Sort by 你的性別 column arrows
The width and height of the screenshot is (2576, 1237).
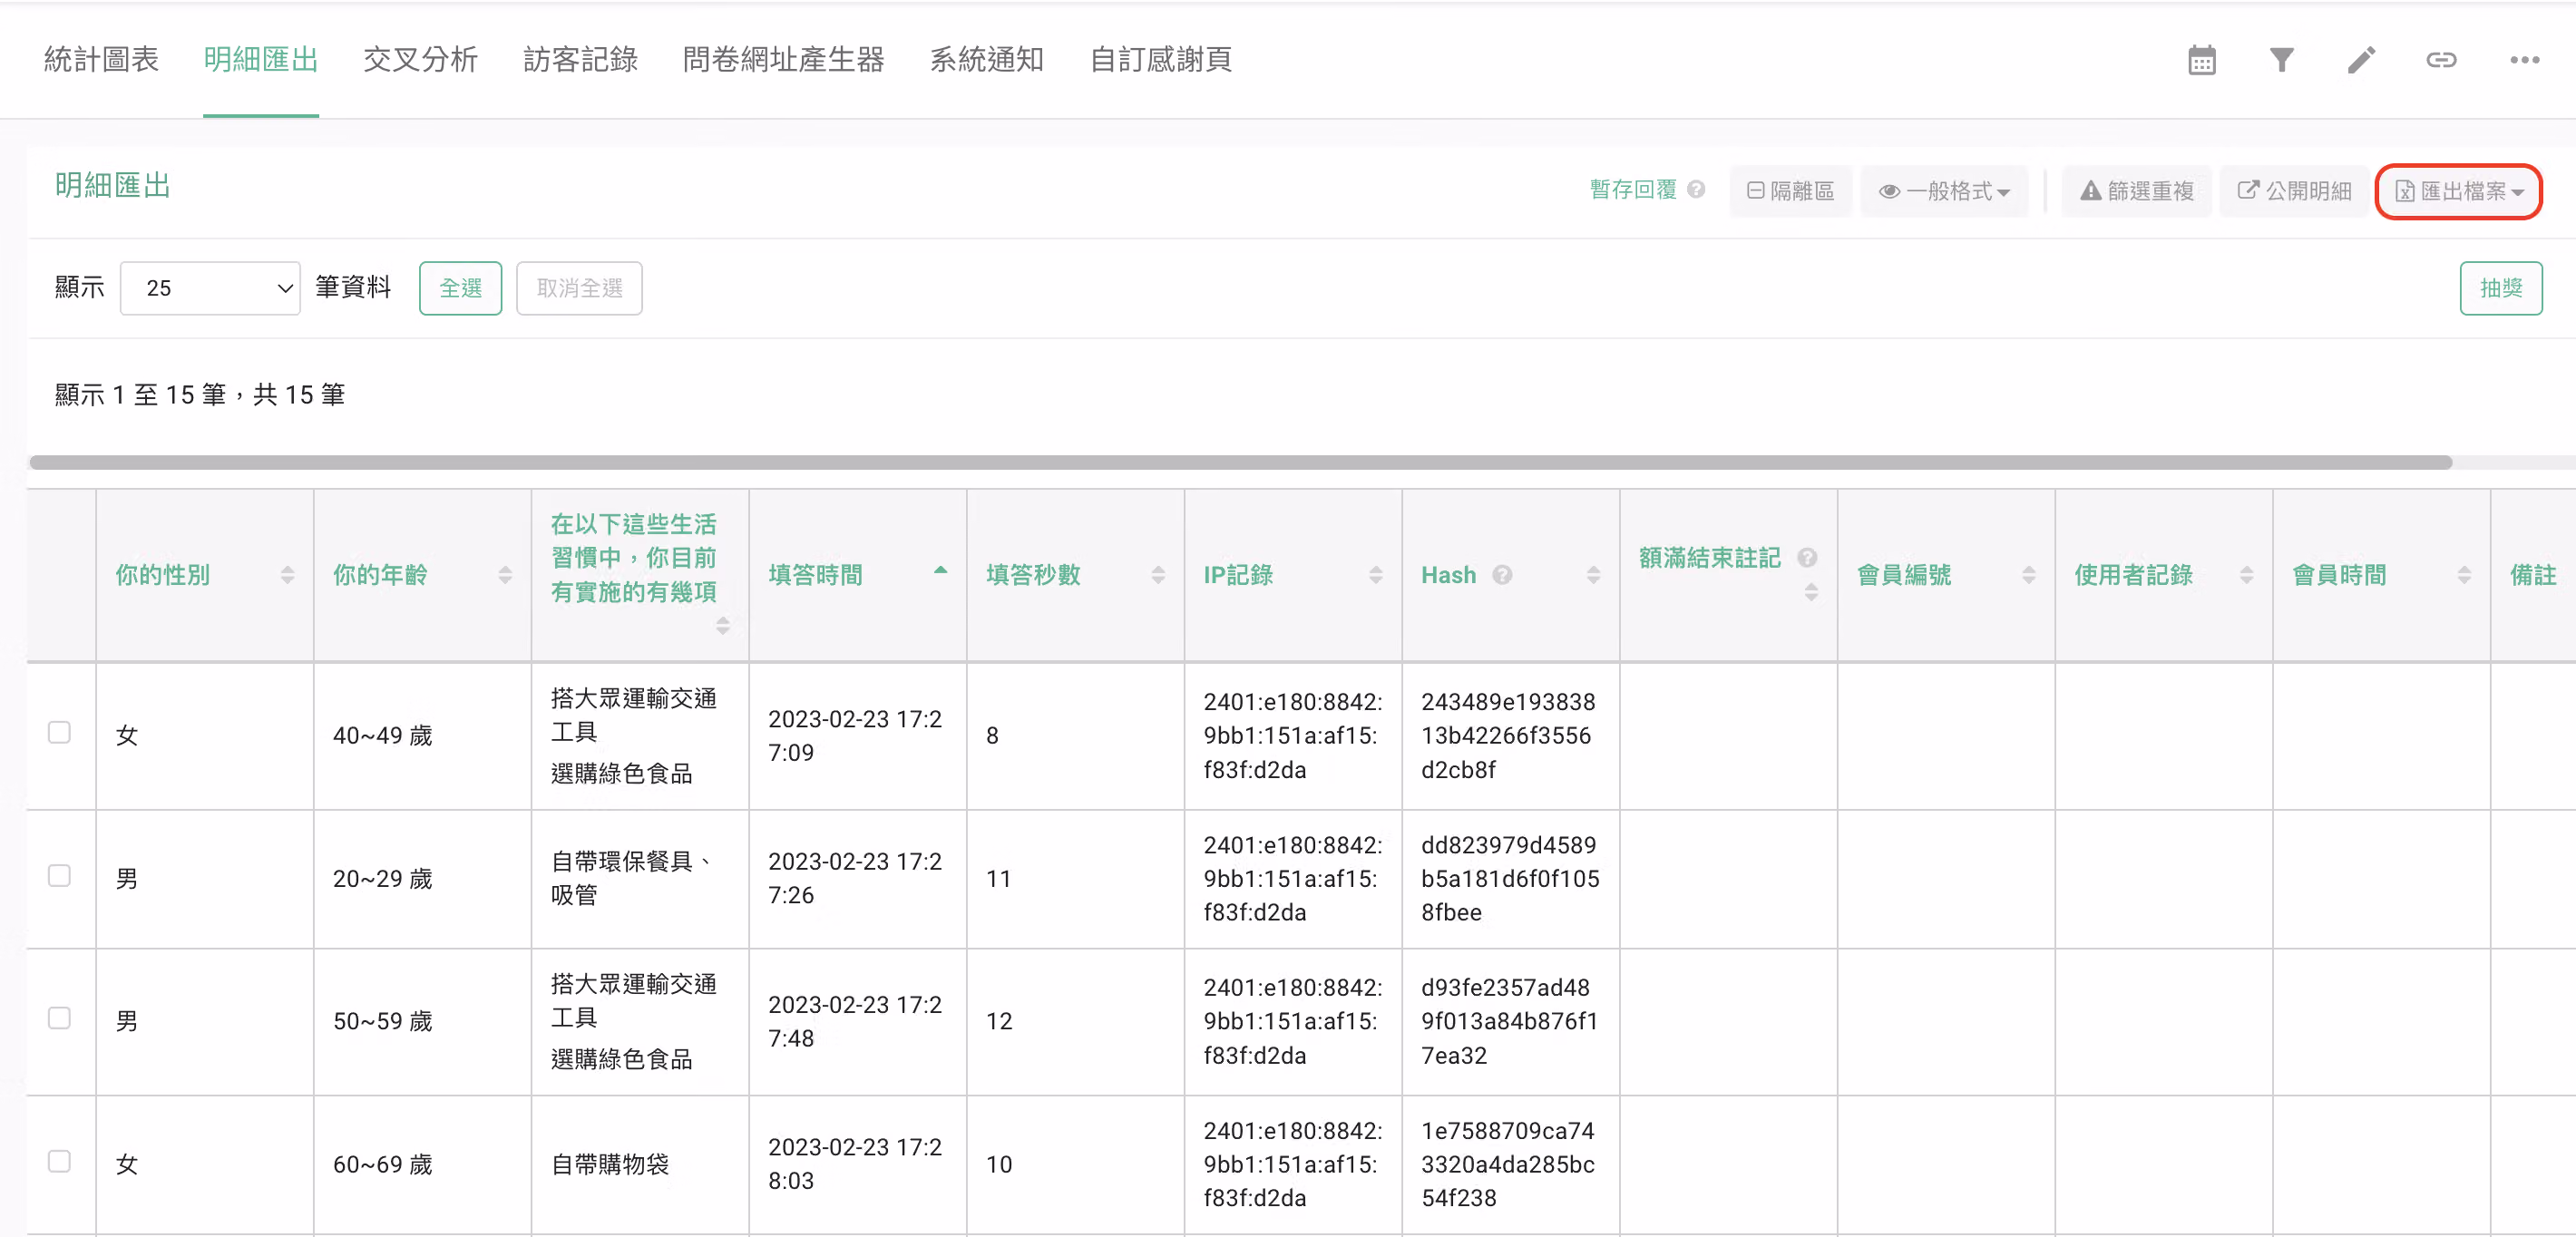[288, 575]
